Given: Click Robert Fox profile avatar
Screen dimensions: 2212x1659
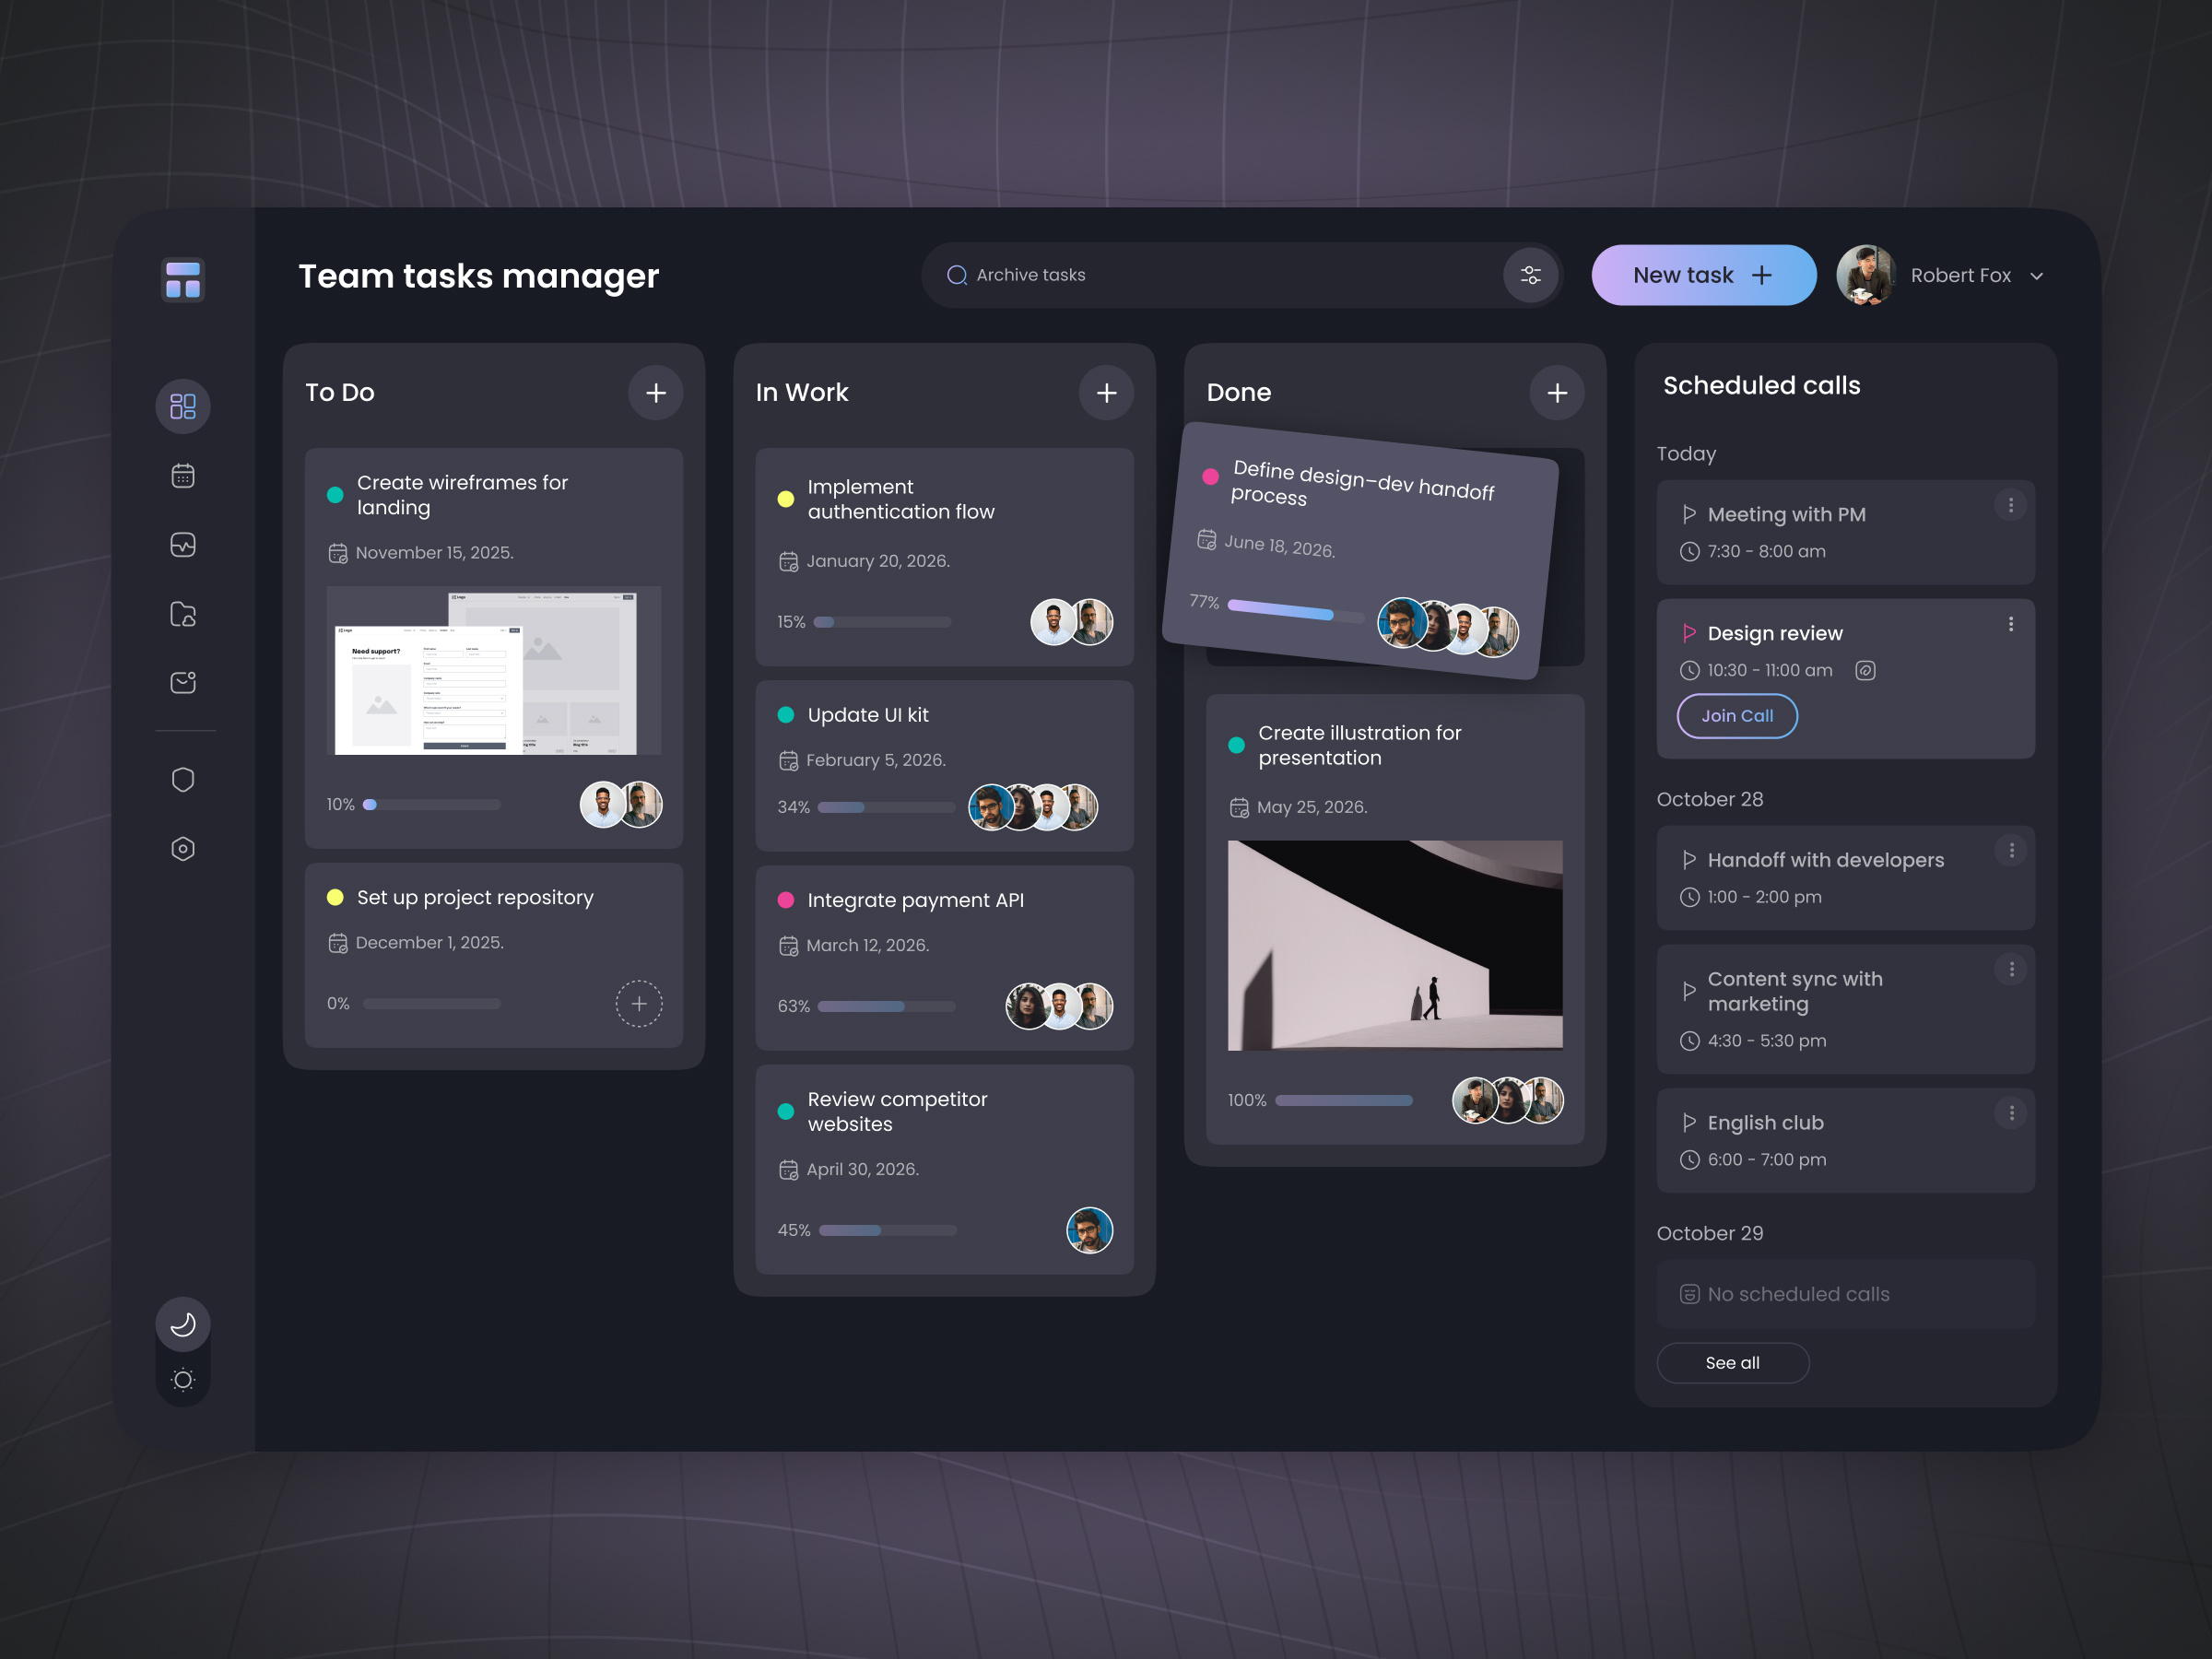Looking at the screenshot, I should [1866, 275].
